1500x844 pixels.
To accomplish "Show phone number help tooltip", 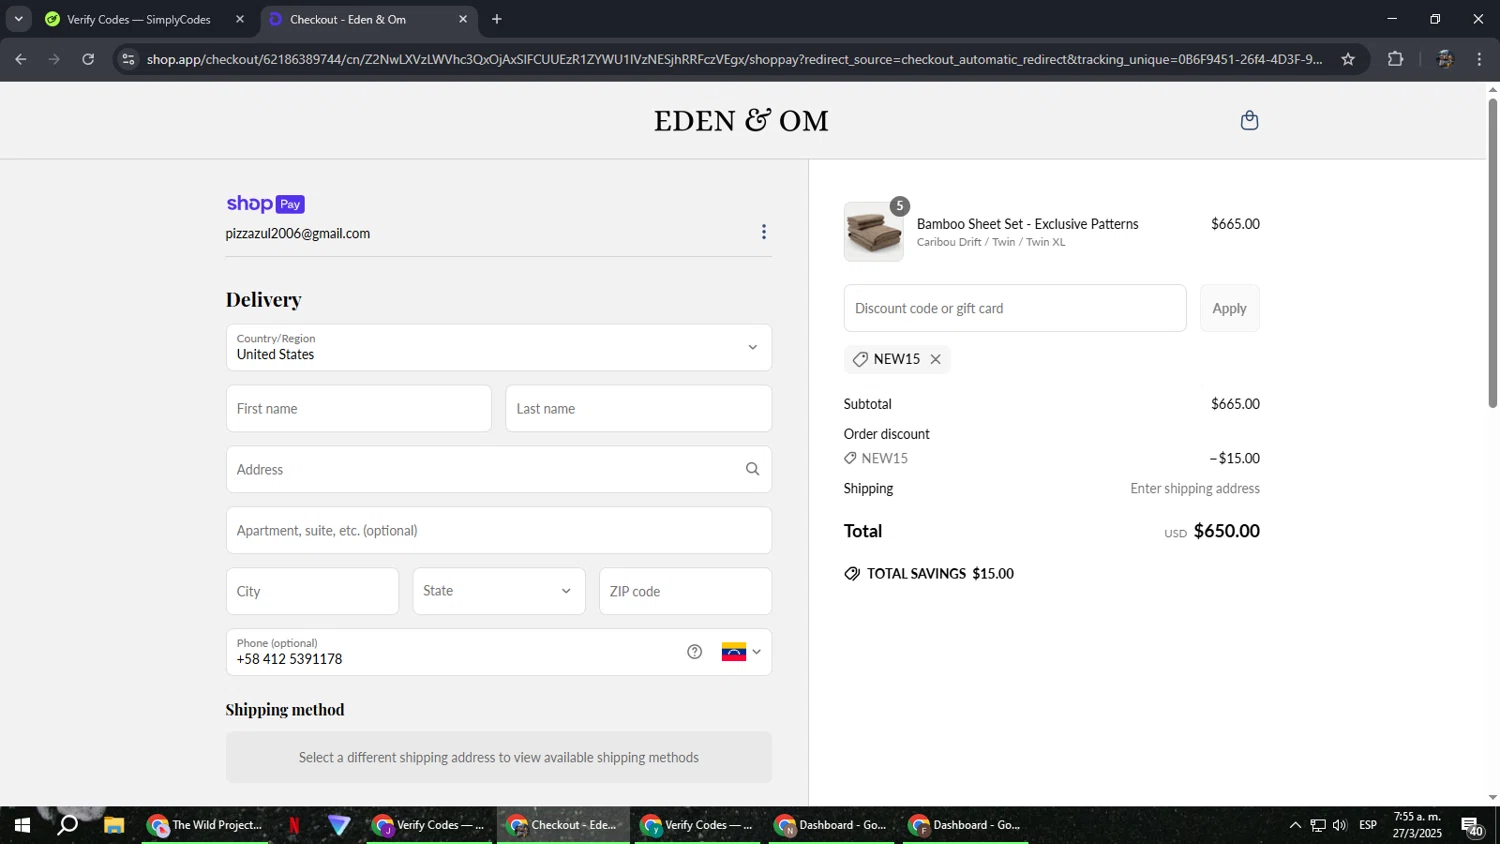I will (x=695, y=652).
